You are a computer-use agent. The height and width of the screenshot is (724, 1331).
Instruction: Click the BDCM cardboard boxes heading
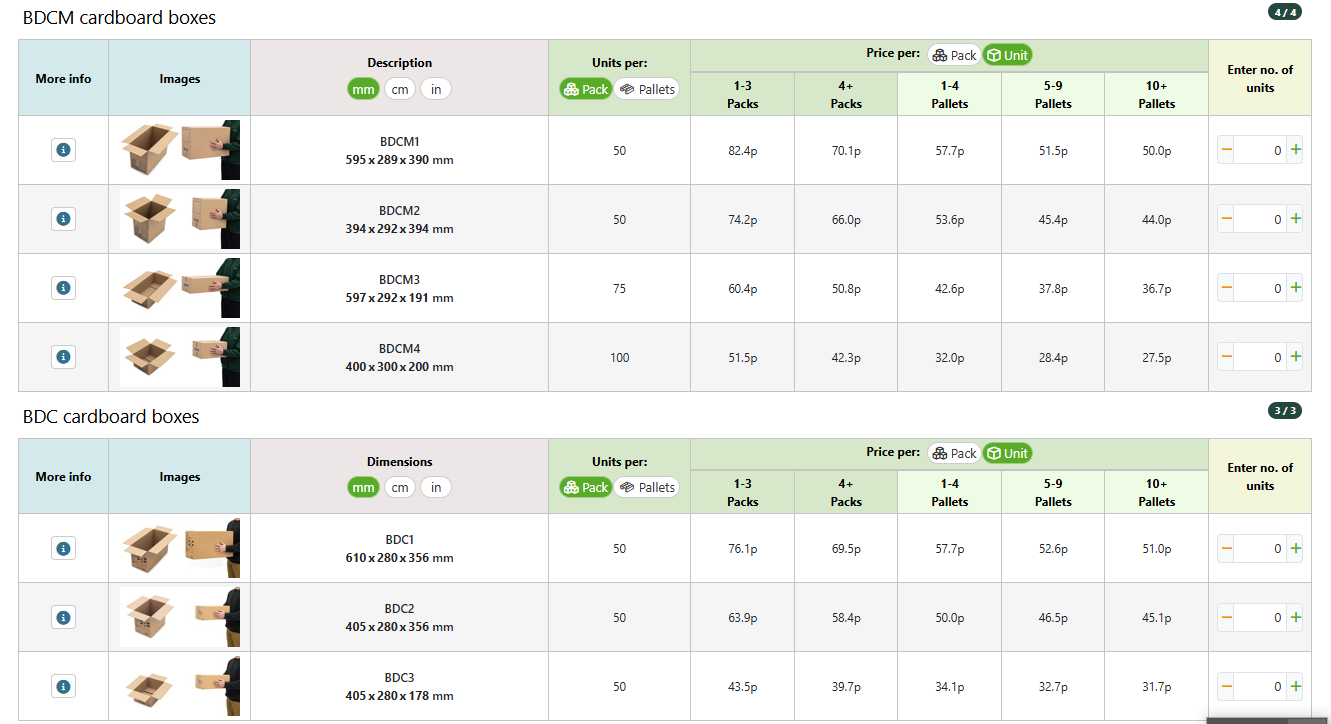(119, 18)
